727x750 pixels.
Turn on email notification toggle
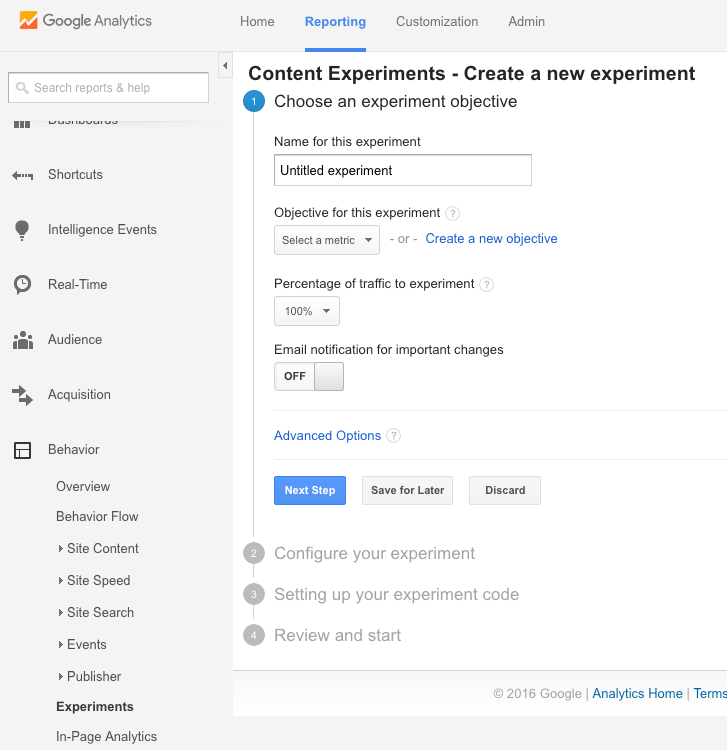point(308,376)
